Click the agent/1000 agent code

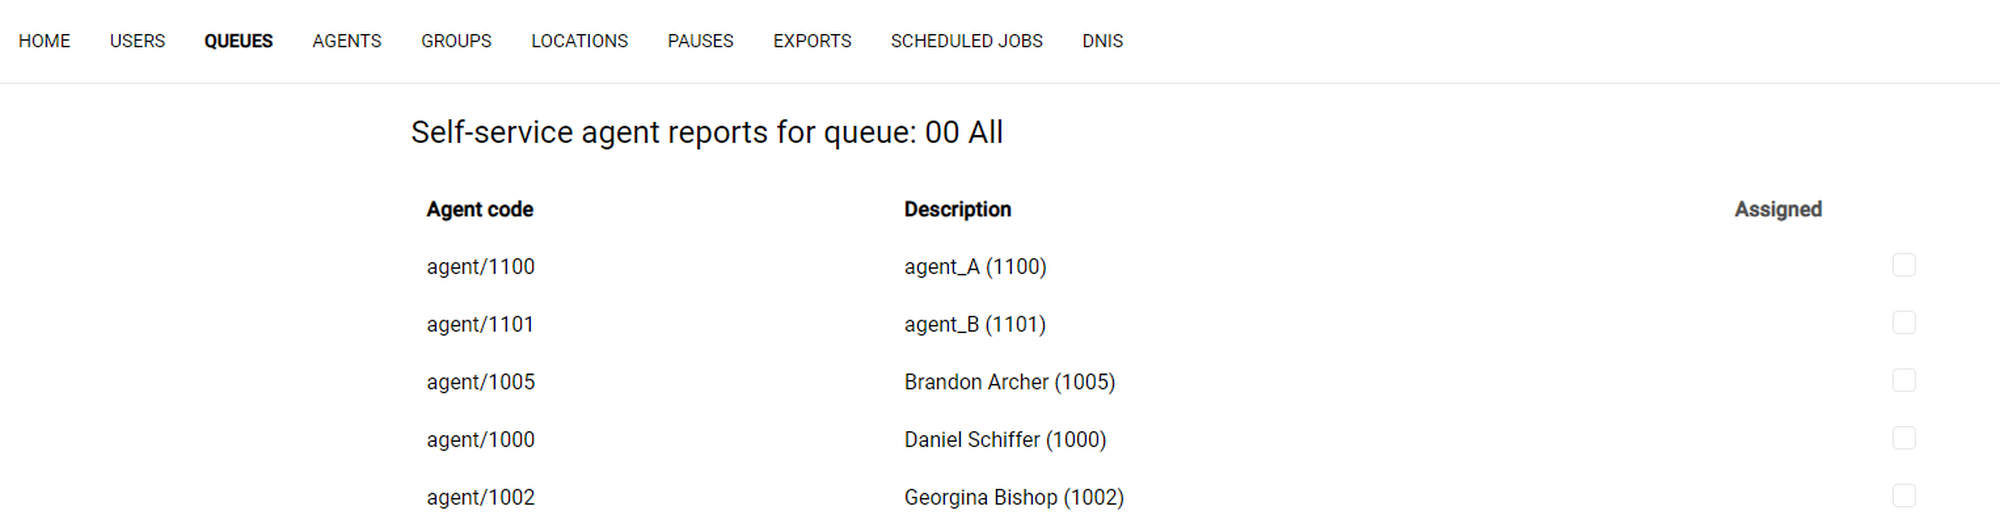(480, 440)
